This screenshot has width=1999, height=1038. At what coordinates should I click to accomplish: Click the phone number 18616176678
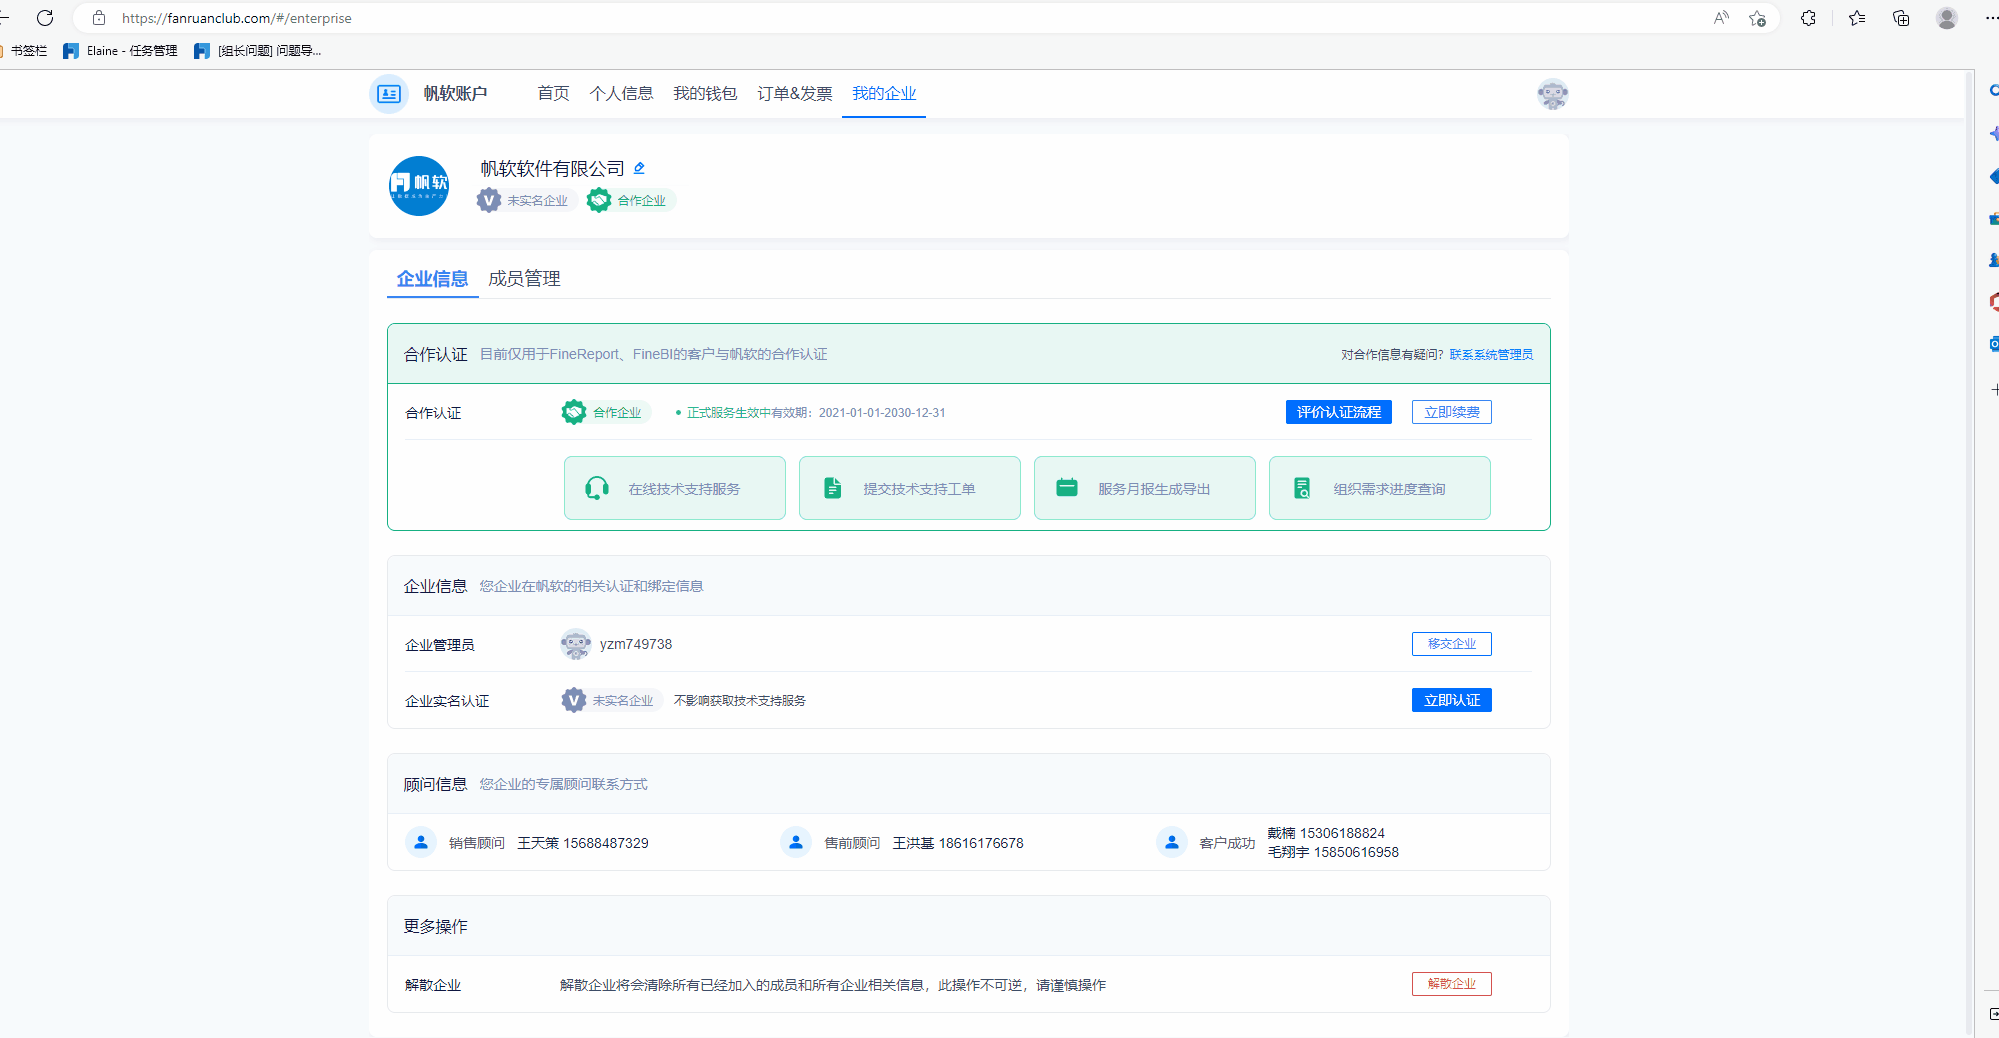pos(981,843)
